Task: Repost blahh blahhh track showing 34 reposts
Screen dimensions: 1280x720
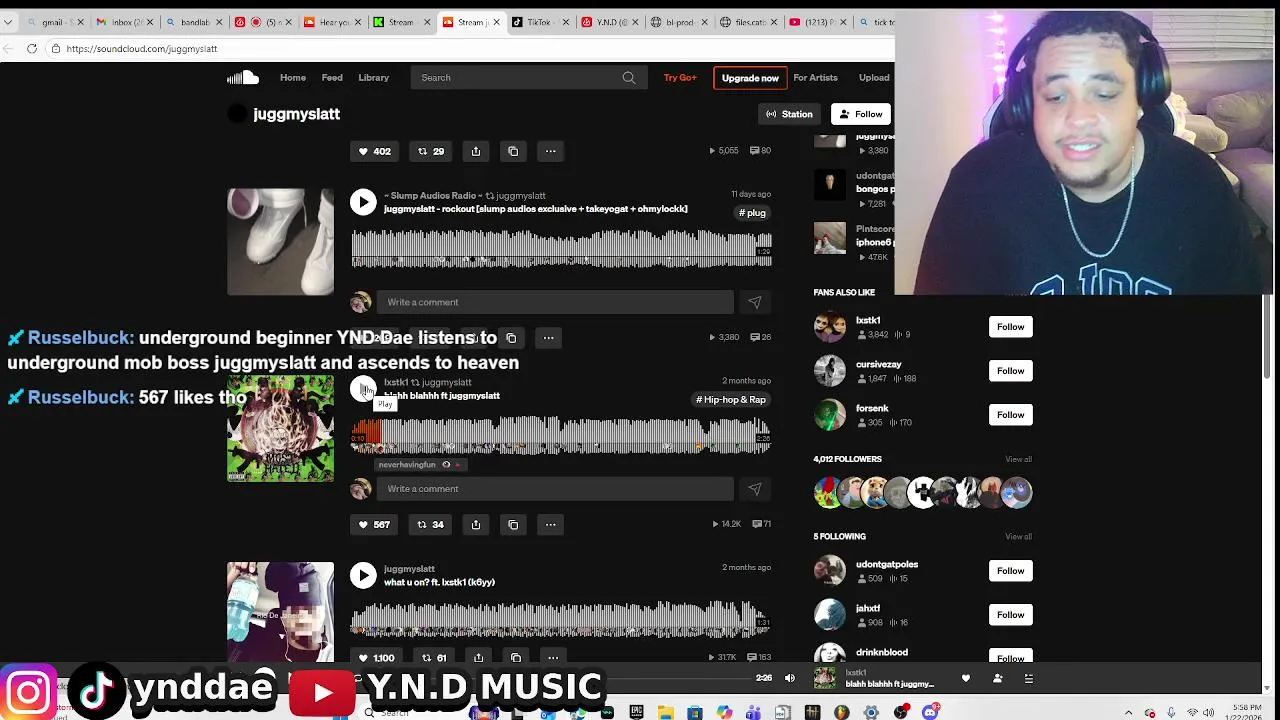Action: coord(431,524)
